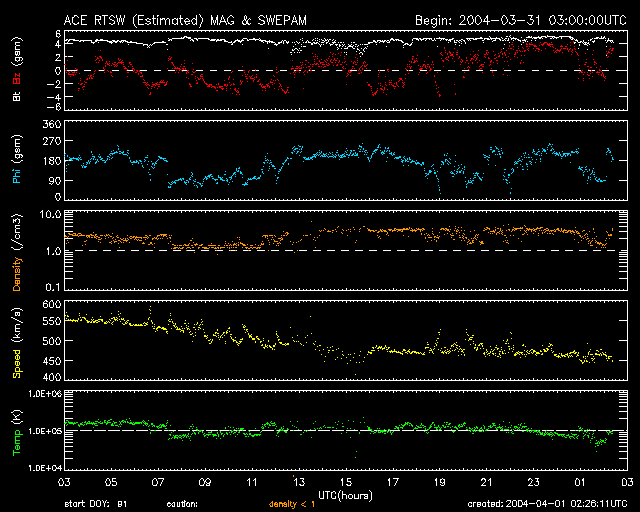
Task: Click the '1.0E+06' tick on the Temp axis
Action: [45, 394]
